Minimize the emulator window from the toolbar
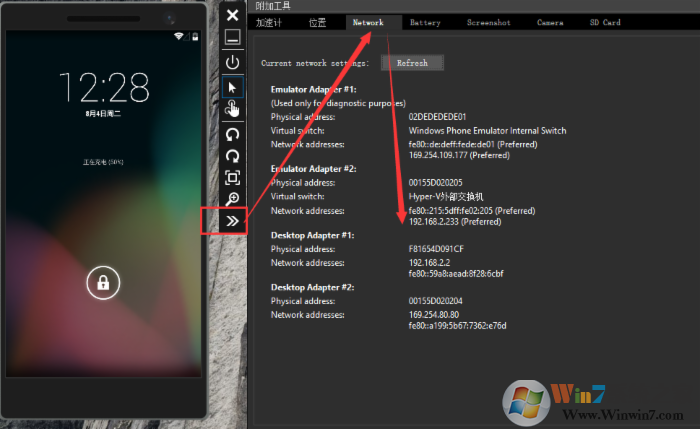The height and width of the screenshot is (429, 700). (x=232, y=38)
